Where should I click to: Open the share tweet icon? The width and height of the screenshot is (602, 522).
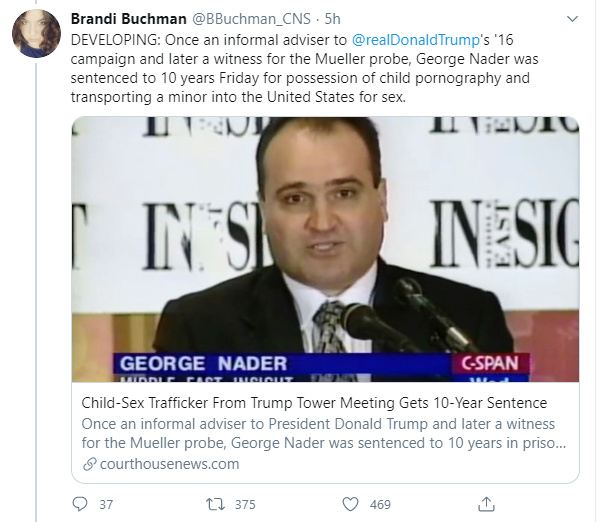[487, 504]
